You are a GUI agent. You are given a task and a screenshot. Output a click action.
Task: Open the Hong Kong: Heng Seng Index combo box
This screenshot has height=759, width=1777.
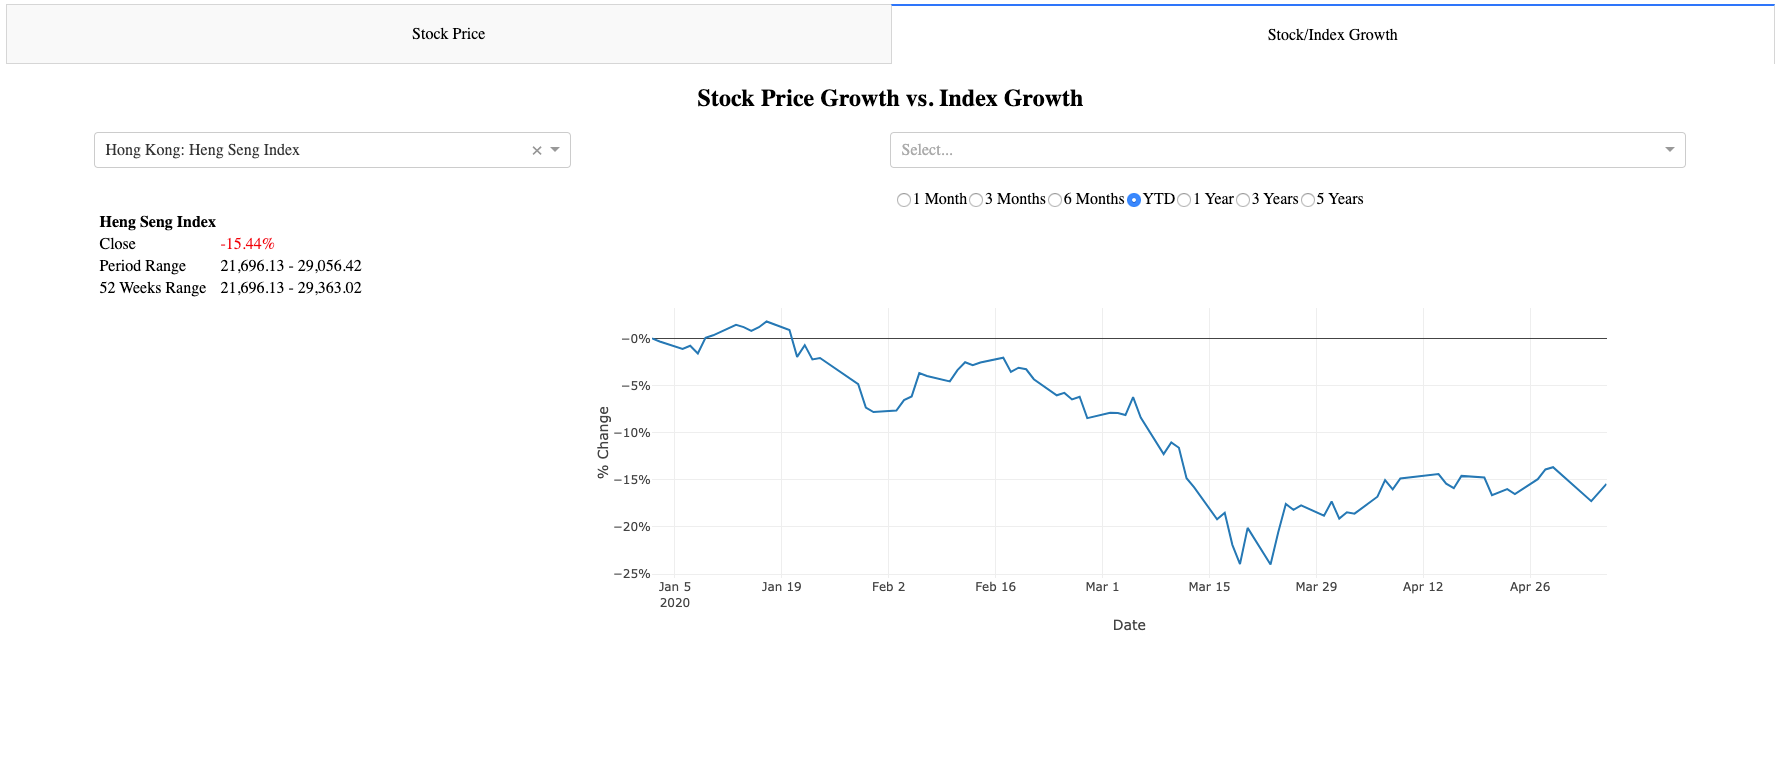click(300, 150)
